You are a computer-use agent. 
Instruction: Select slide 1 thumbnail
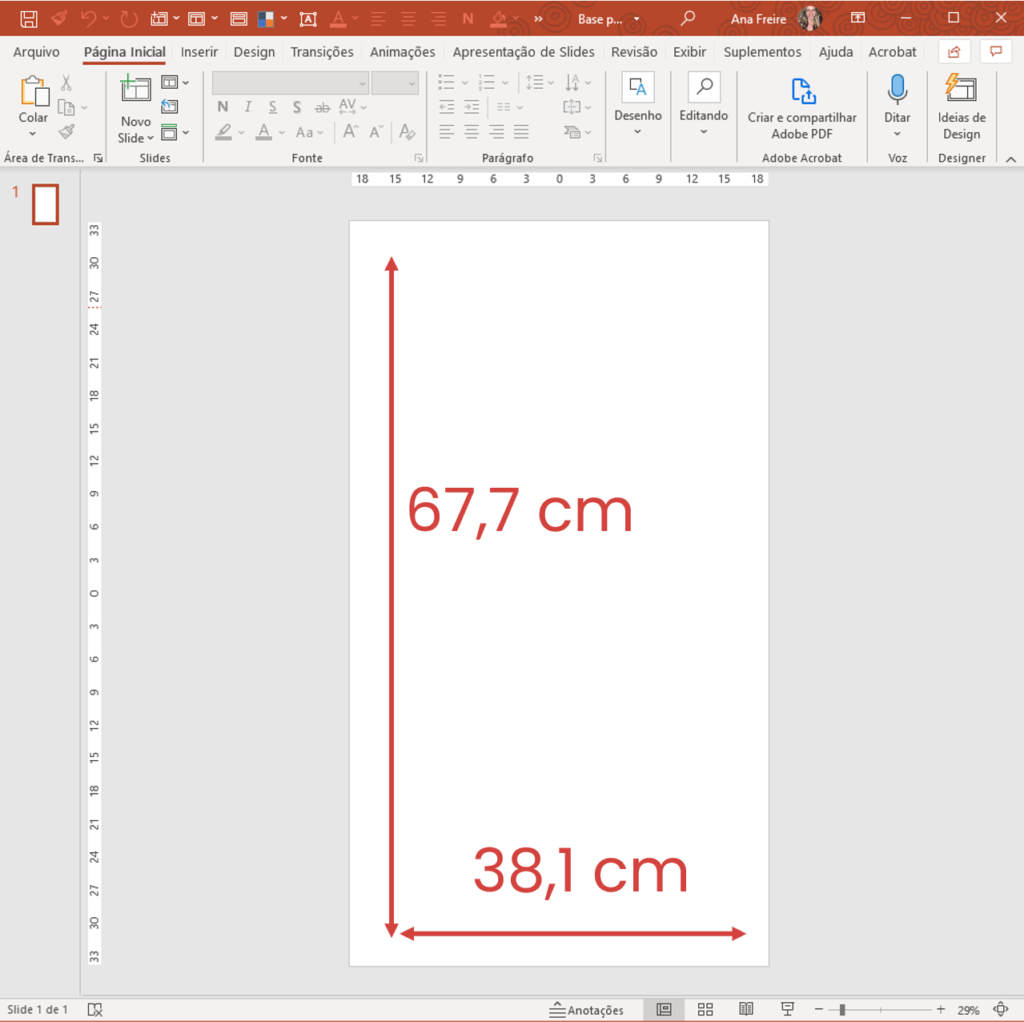pos(46,204)
